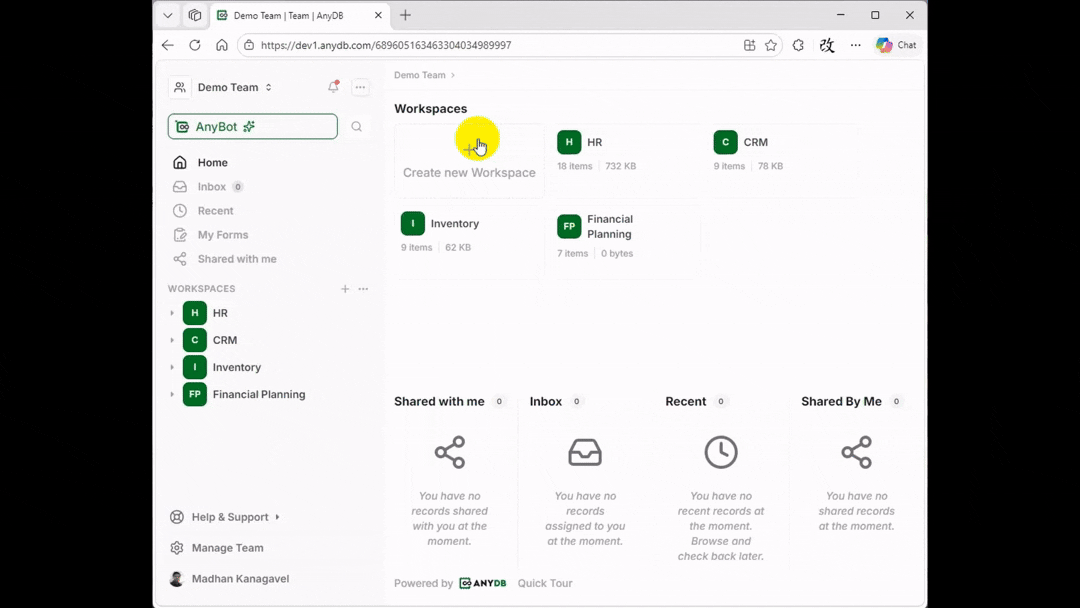This screenshot has height=608, width=1080.
Task: Click Financial Planning label in sidebar
Action: [259, 395]
